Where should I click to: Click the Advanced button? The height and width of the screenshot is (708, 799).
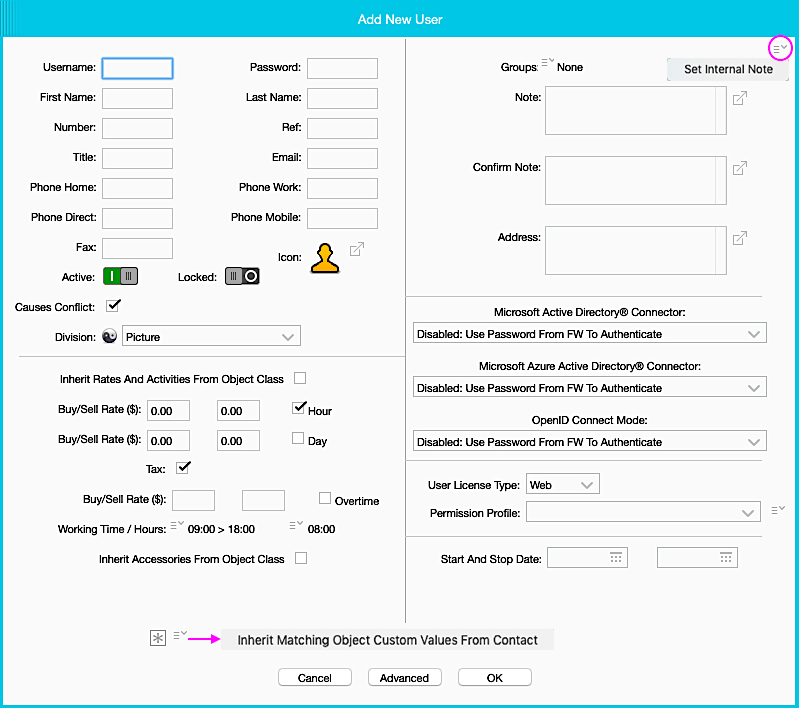coord(405,677)
